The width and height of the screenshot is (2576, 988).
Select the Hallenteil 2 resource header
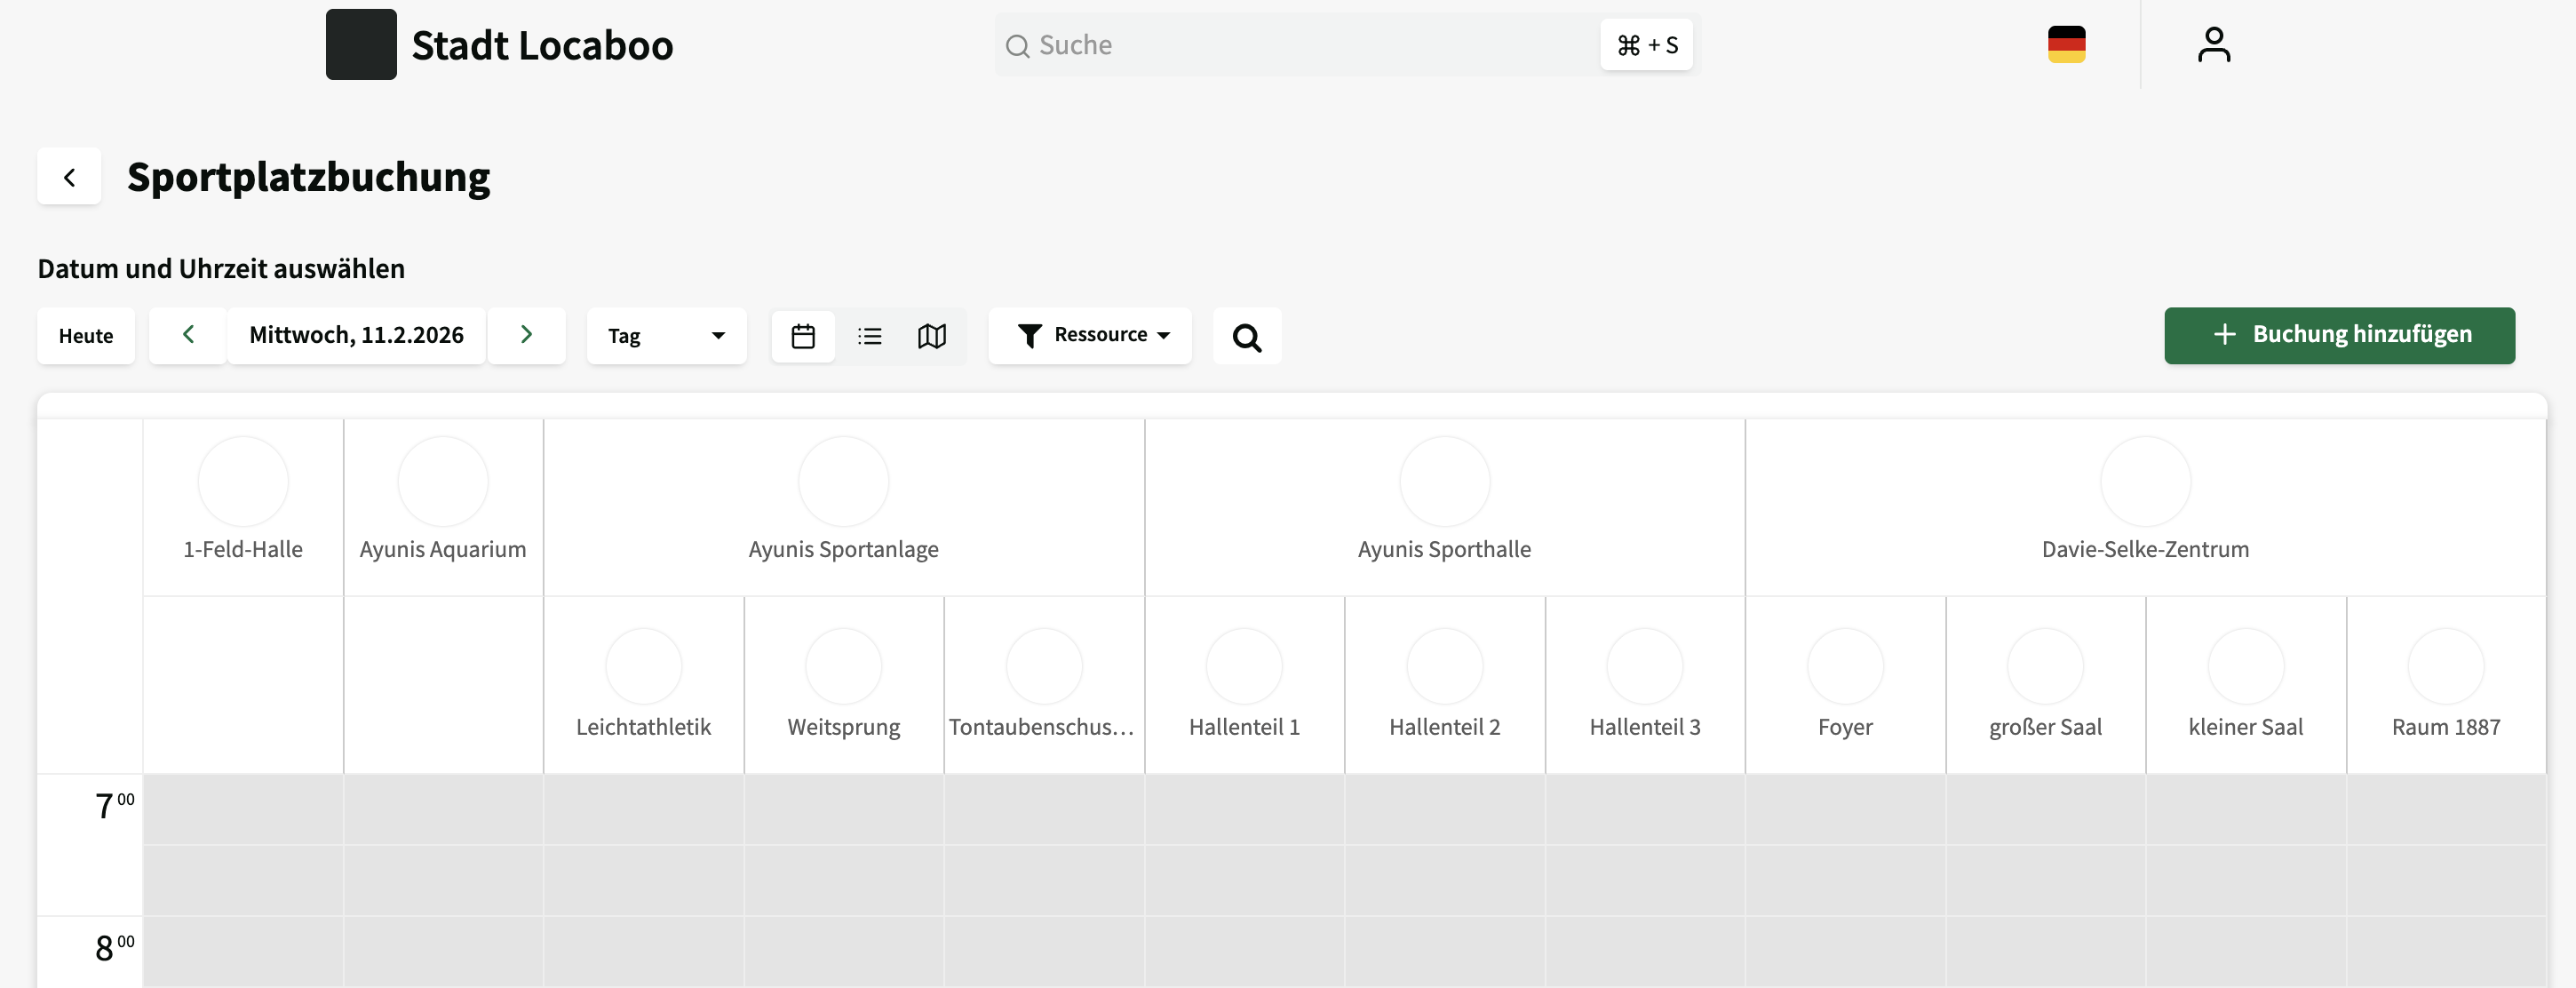(1444, 727)
